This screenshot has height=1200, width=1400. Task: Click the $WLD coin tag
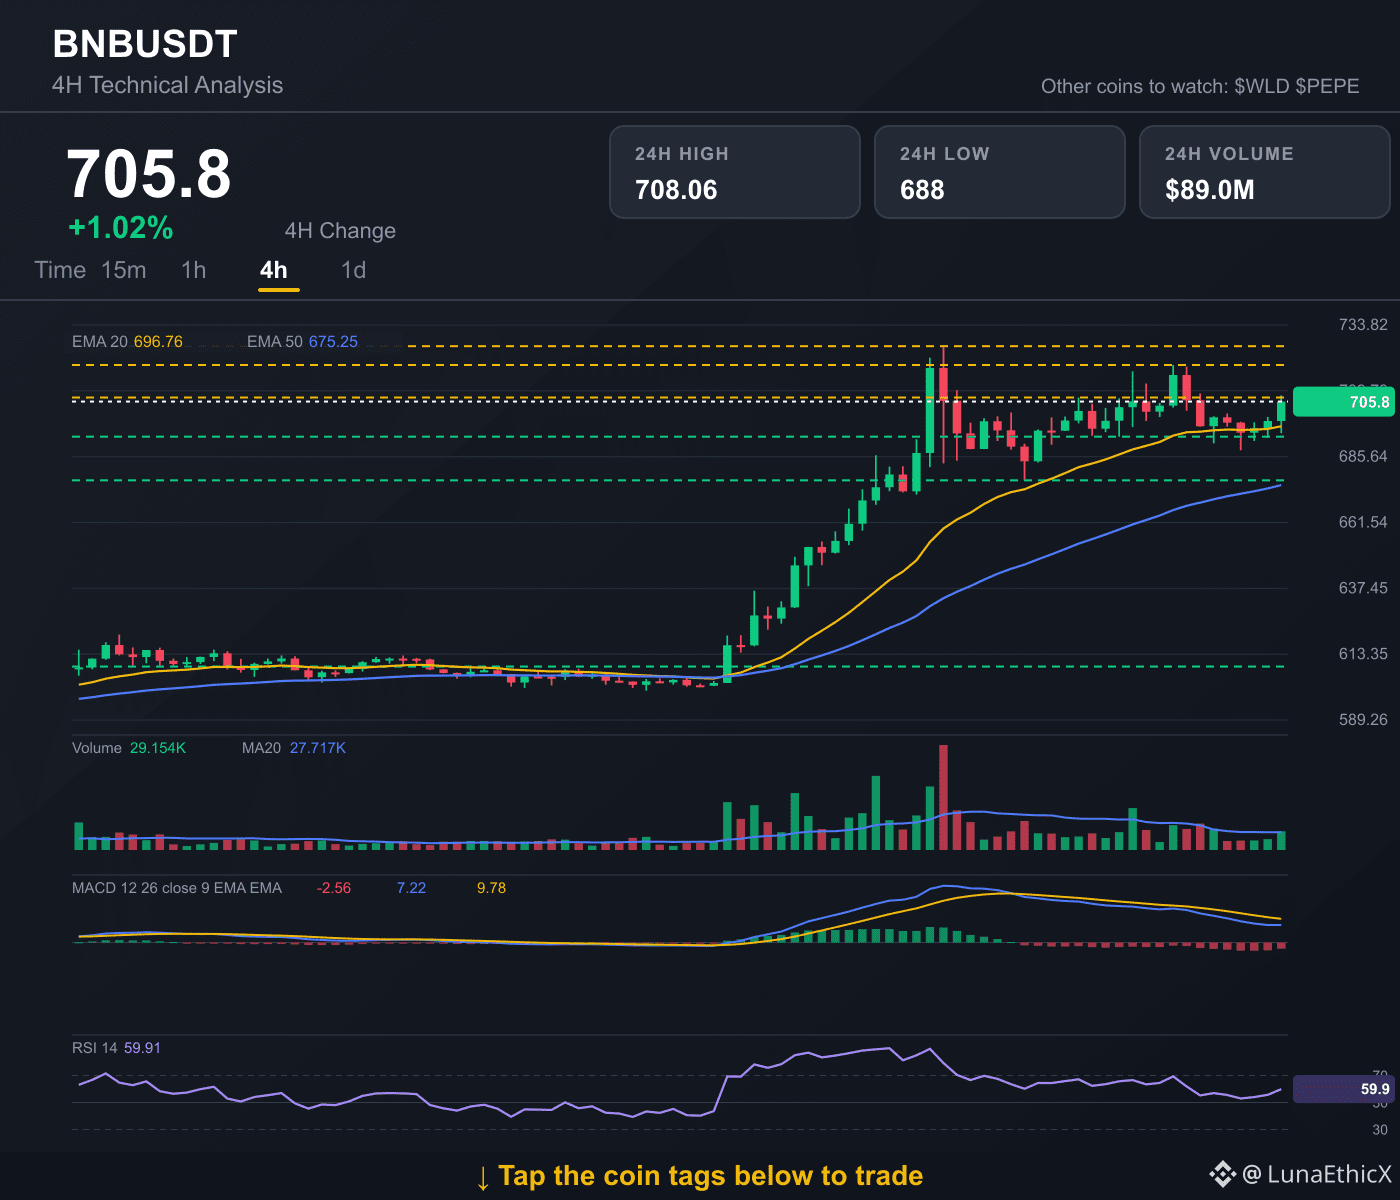tap(1262, 86)
